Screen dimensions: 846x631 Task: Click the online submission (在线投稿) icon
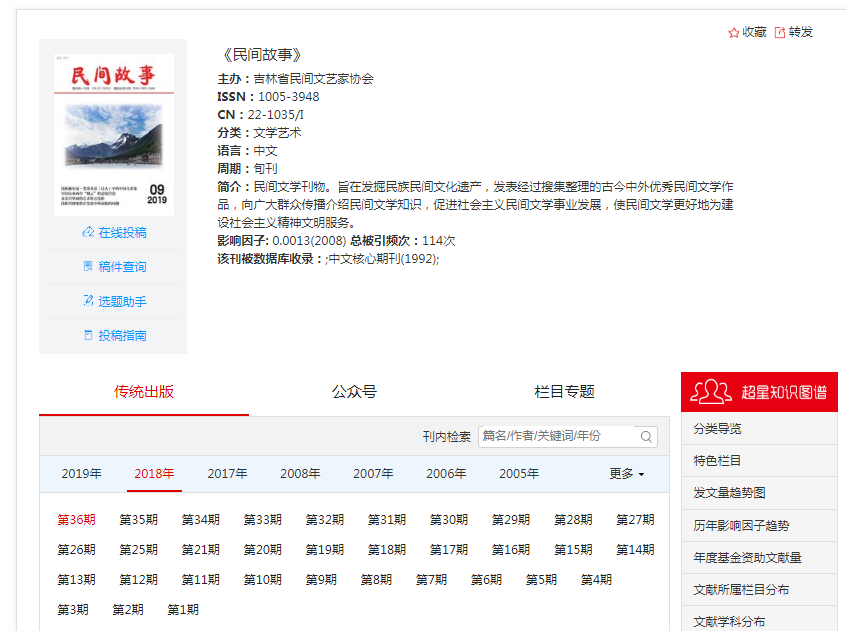88,232
